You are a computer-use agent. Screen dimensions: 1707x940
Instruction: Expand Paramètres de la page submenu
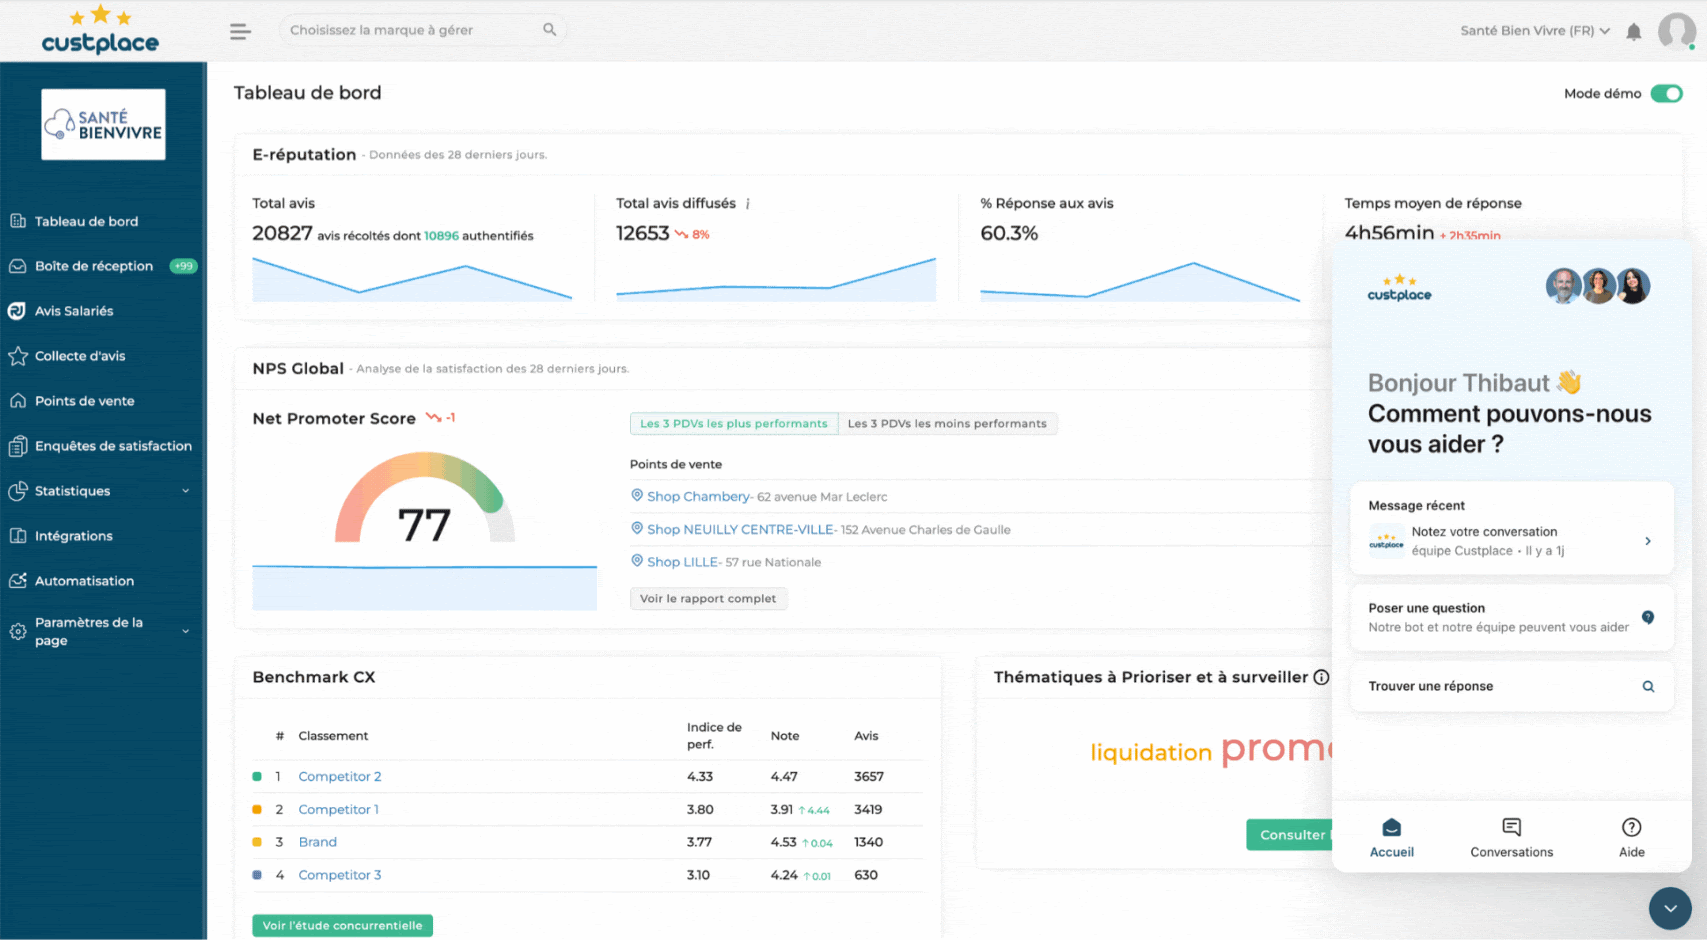coord(185,631)
